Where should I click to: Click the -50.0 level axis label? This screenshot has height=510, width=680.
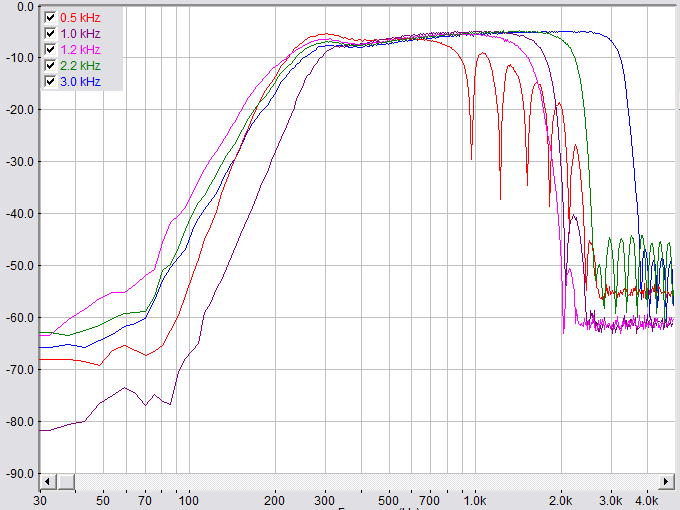click(x=20, y=266)
